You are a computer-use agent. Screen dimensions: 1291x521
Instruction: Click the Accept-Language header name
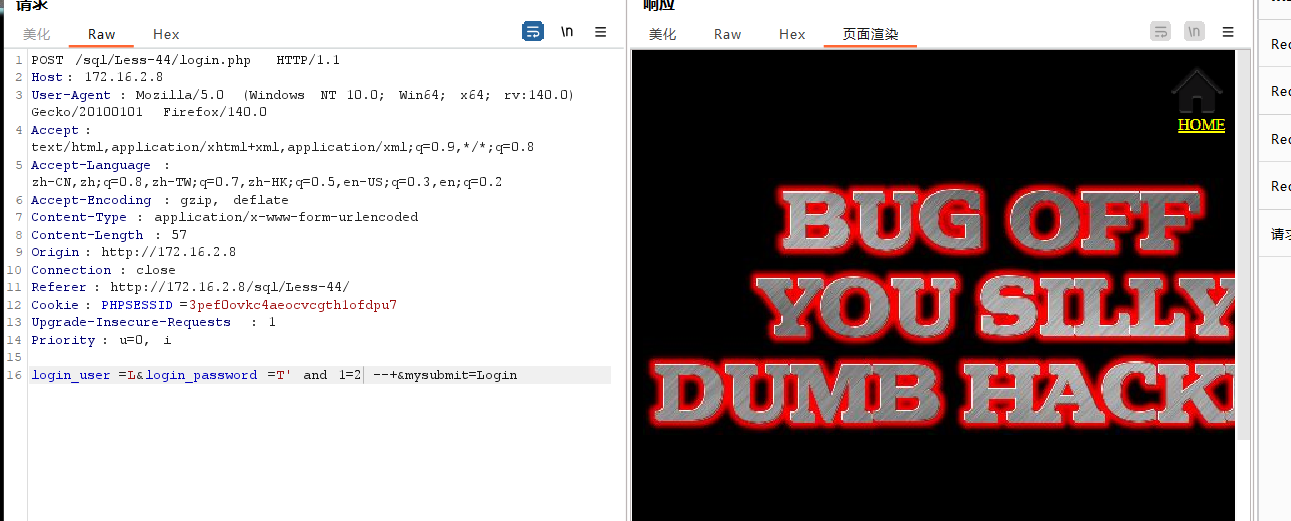pyautogui.click(x=91, y=165)
